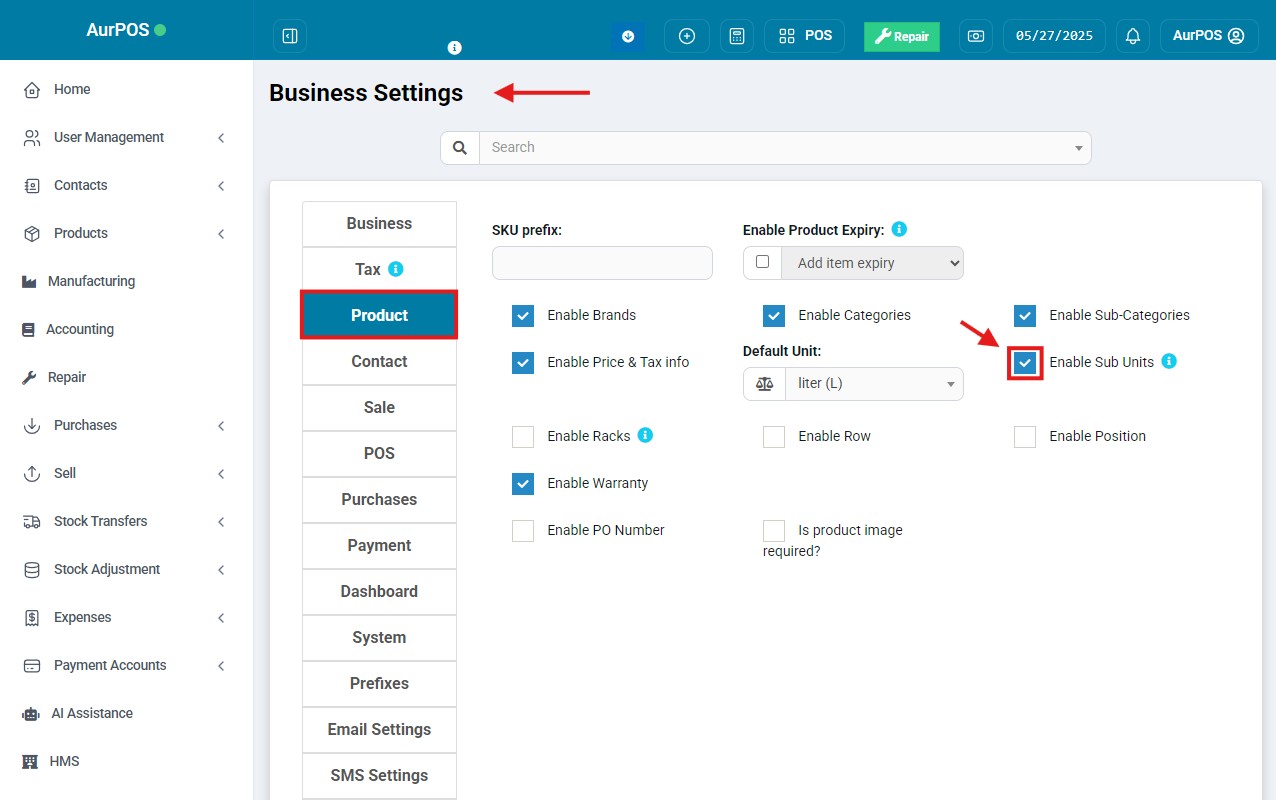This screenshot has width=1276, height=800.
Task: Collapse the sidebar with the panel toggle icon
Action: pos(290,36)
